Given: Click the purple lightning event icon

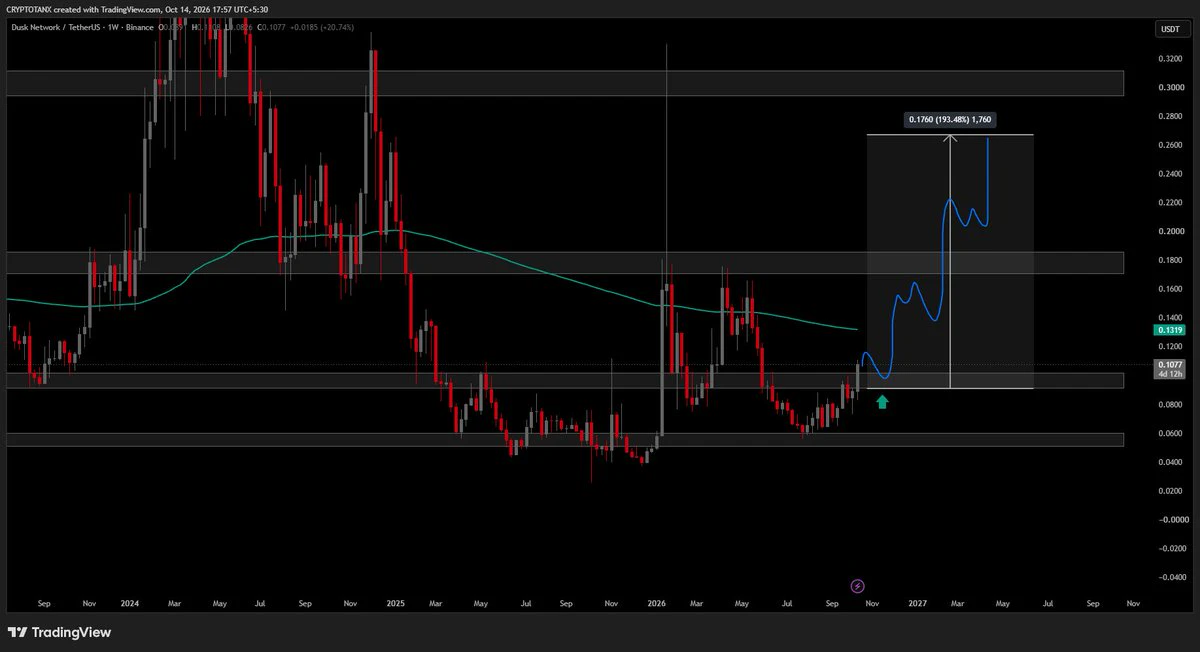Looking at the screenshot, I should 857,585.
